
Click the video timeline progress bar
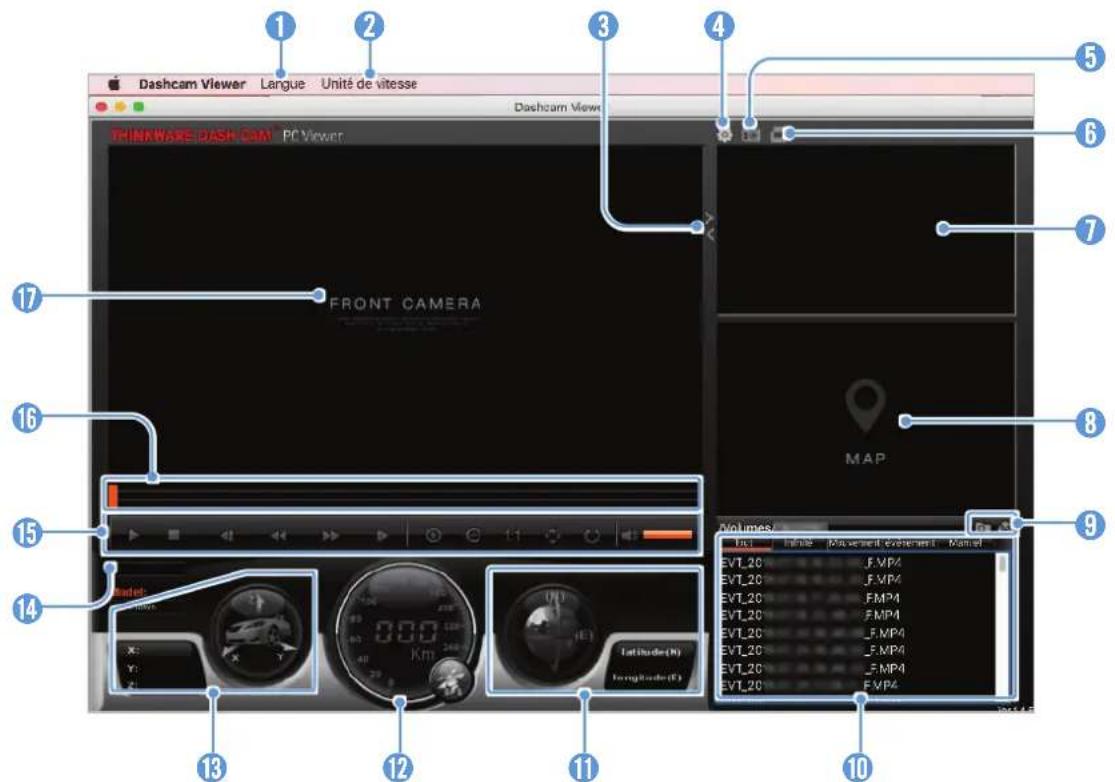click(402, 494)
